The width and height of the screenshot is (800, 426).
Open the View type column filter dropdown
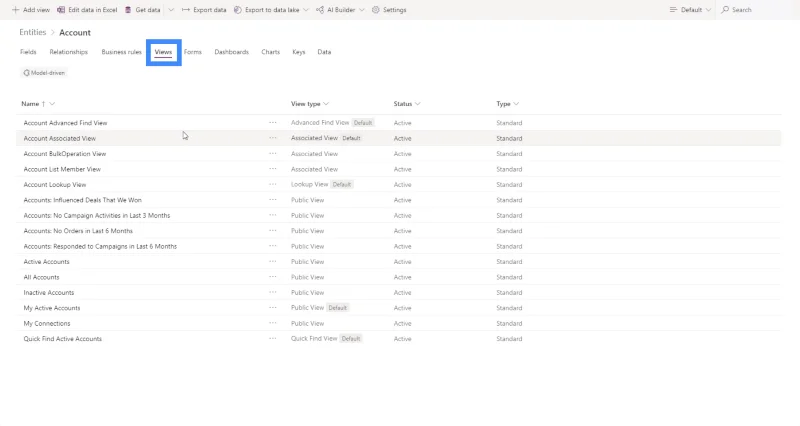[x=326, y=104]
